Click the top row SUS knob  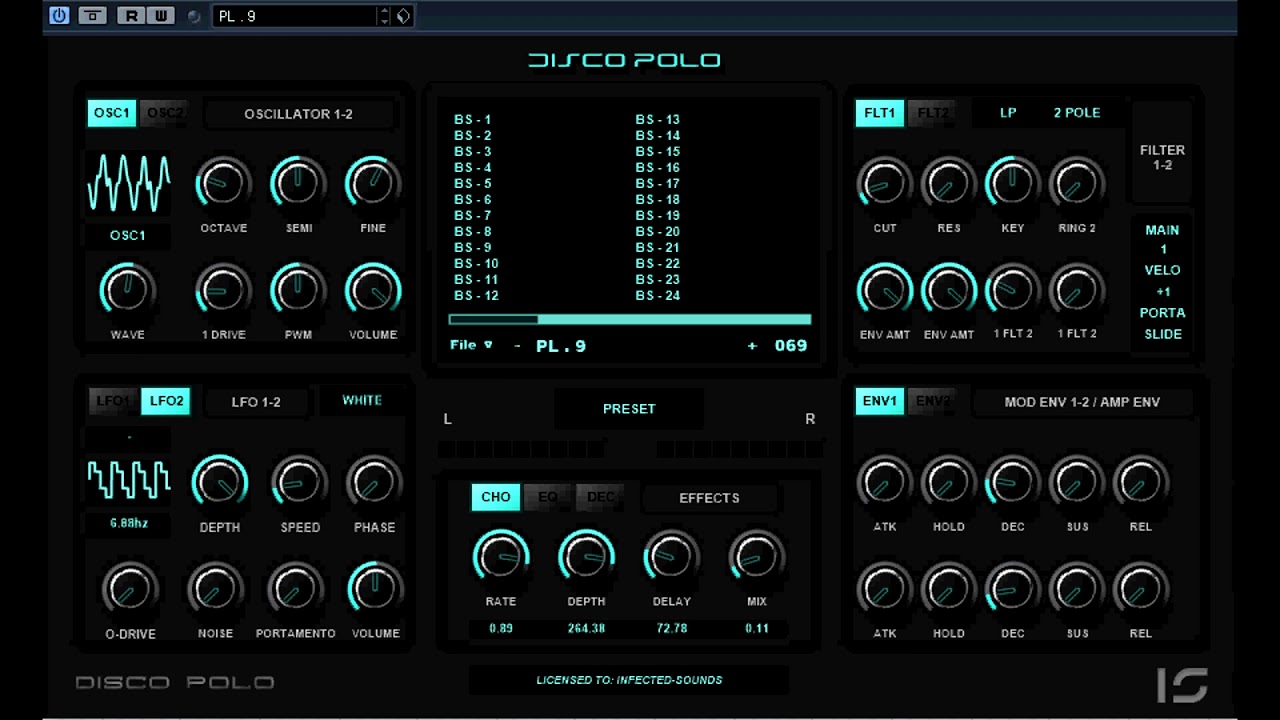click(x=1077, y=483)
